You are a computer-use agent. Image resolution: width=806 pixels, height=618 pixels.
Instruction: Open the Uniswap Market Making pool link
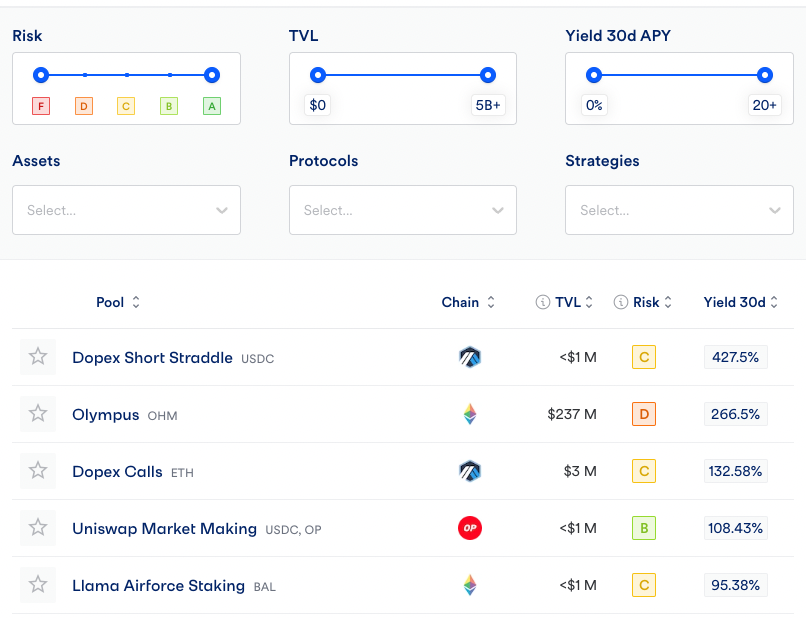click(x=164, y=529)
